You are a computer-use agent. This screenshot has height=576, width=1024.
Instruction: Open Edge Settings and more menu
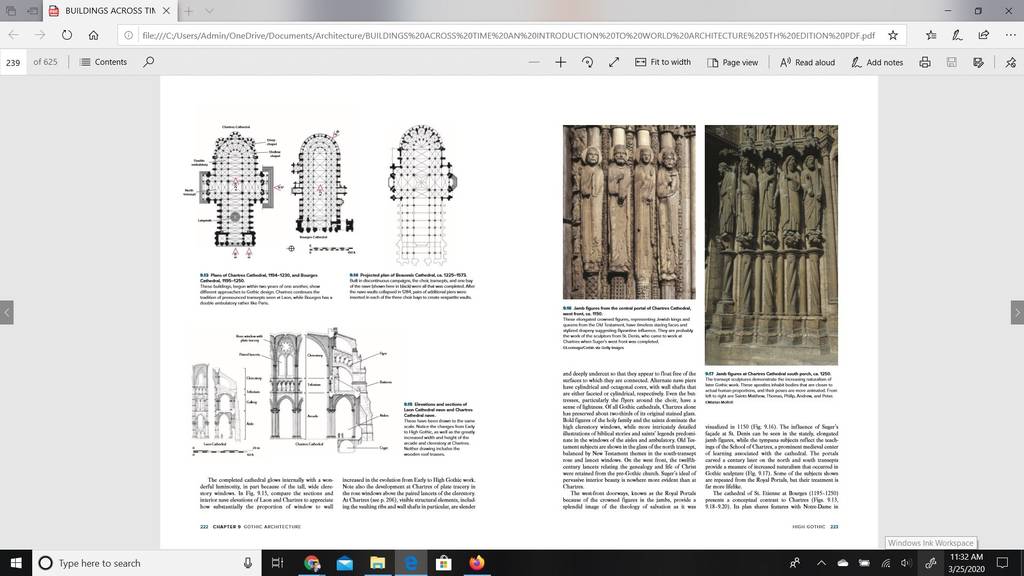1010,35
